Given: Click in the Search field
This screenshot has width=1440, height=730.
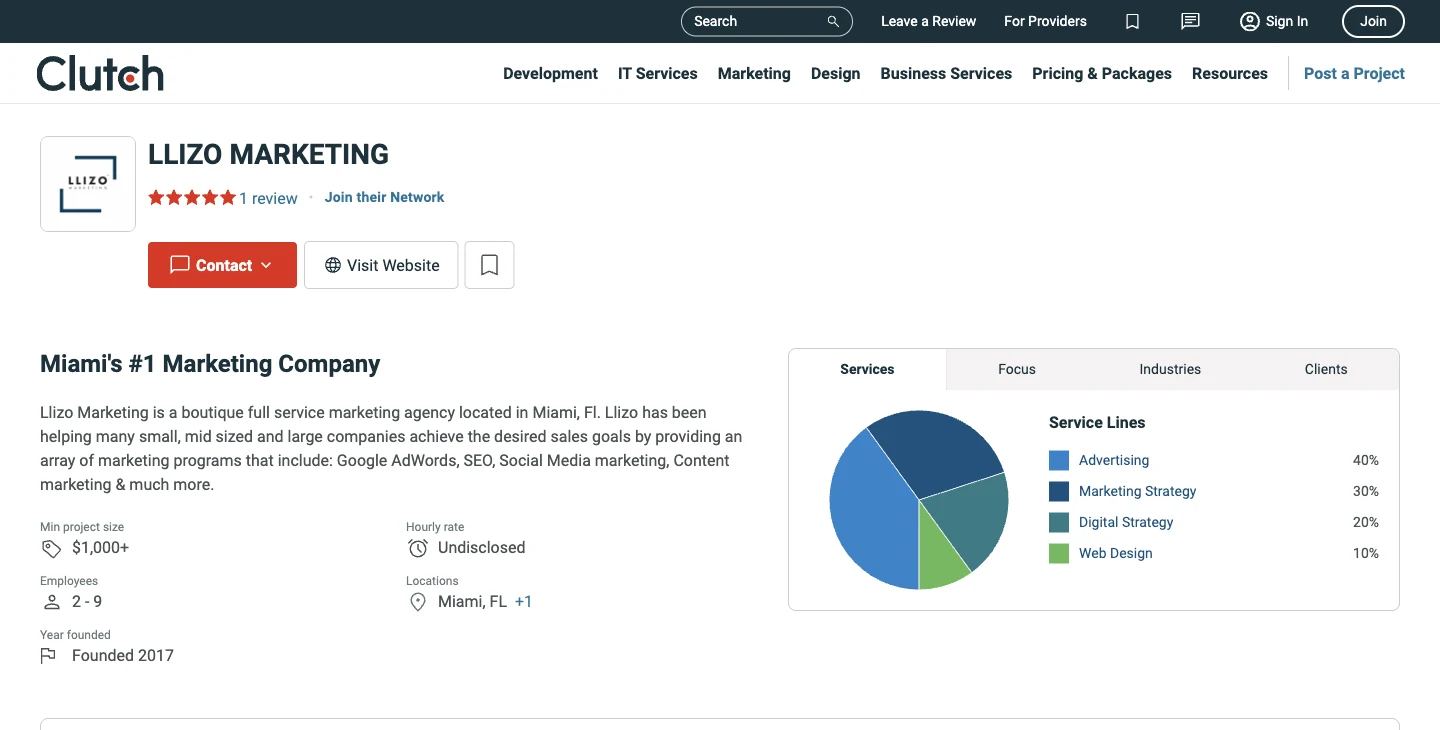Looking at the screenshot, I should (767, 21).
